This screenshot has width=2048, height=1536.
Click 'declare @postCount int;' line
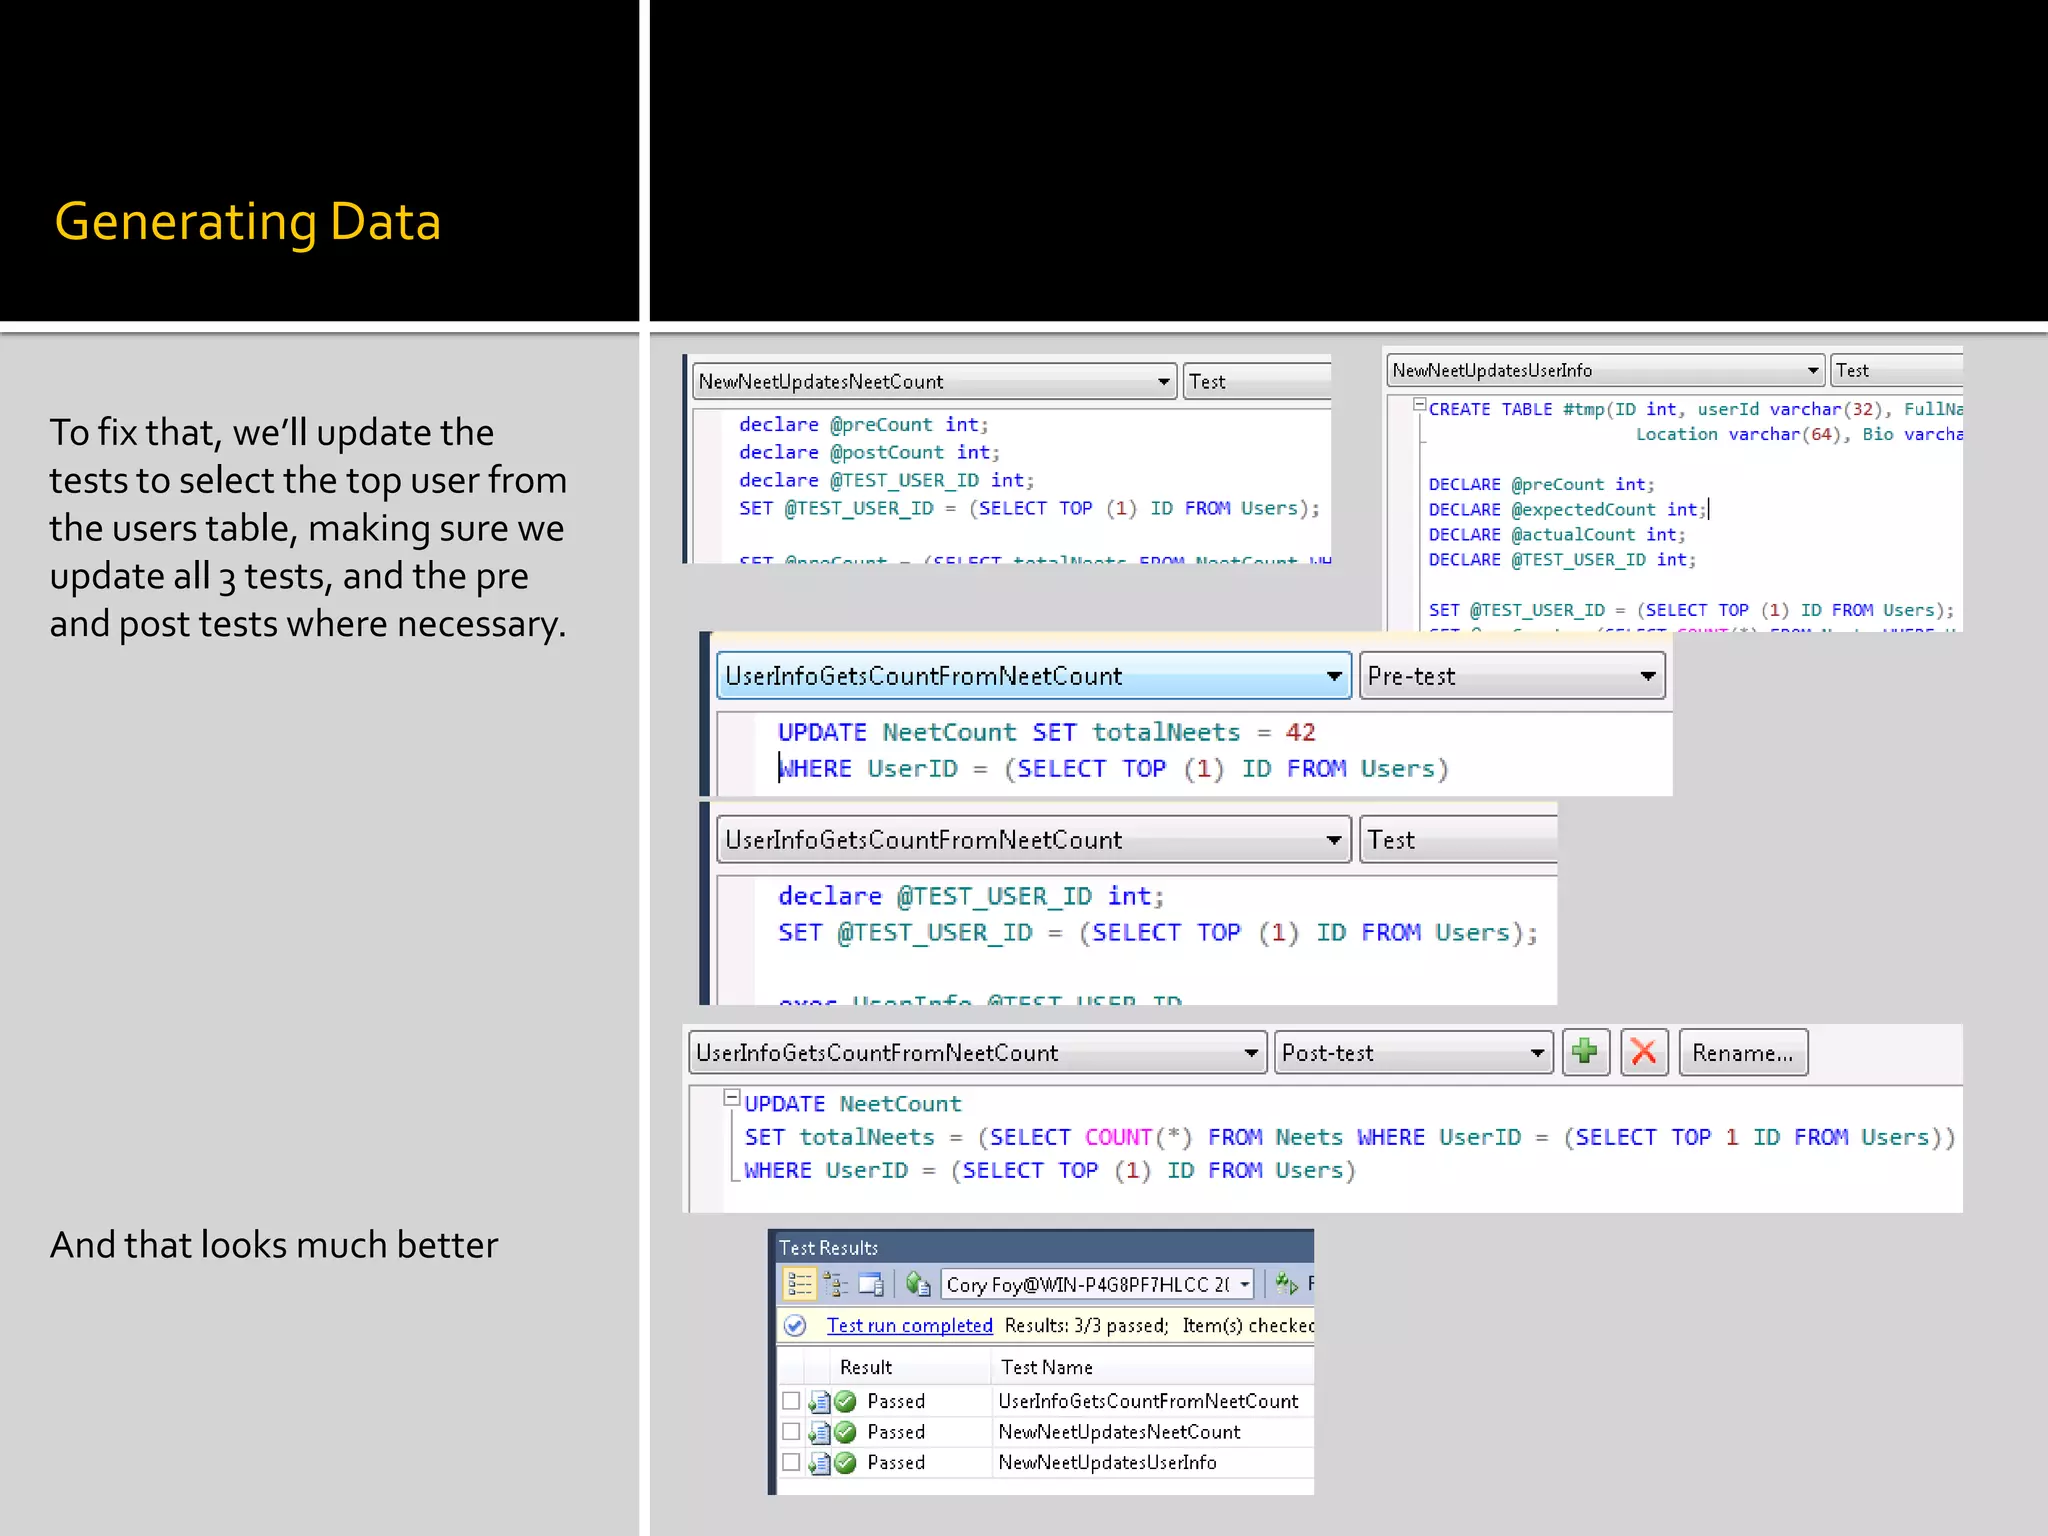pyautogui.click(x=869, y=453)
